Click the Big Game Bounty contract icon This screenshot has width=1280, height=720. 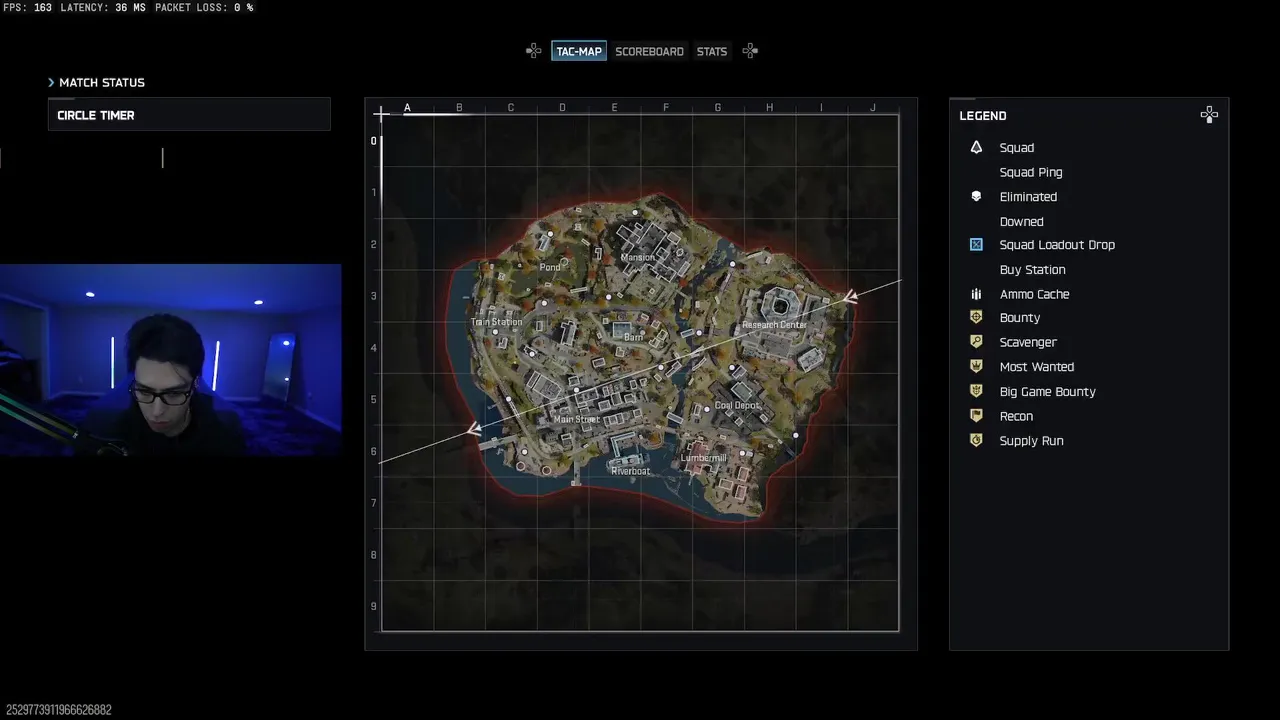pos(976,391)
